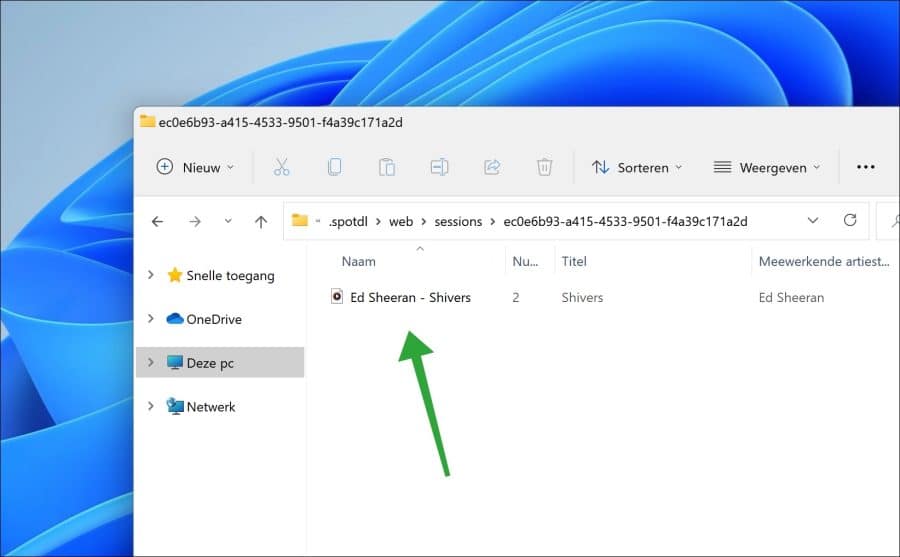Click the Shivers title cell
This screenshot has width=900, height=557.
tap(582, 297)
